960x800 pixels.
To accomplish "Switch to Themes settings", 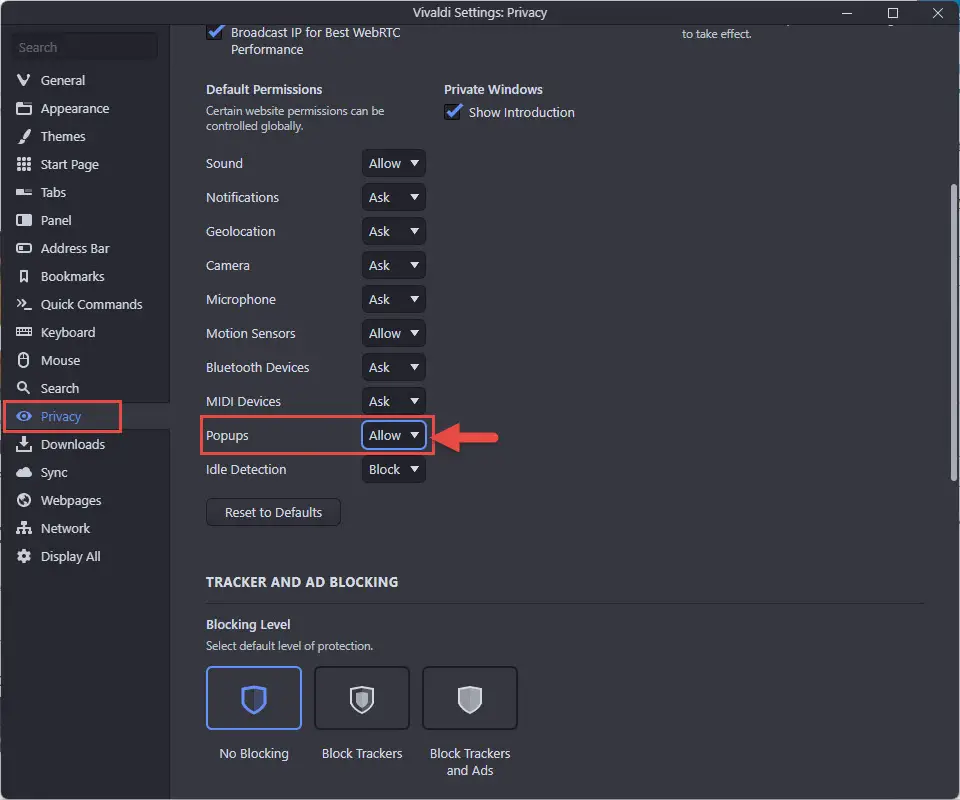I will 63,136.
